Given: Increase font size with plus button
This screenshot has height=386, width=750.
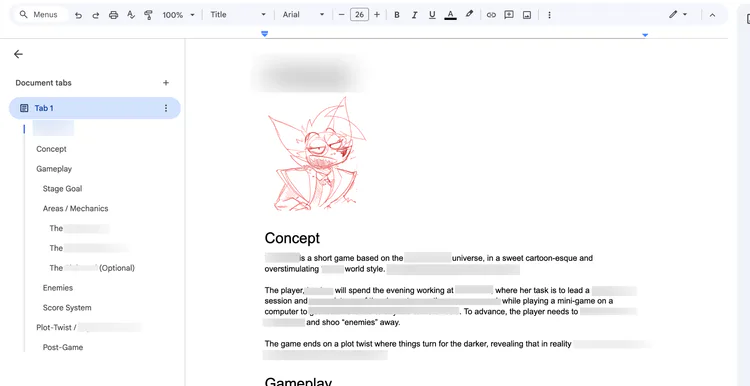Looking at the screenshot, I should [377, 15].
